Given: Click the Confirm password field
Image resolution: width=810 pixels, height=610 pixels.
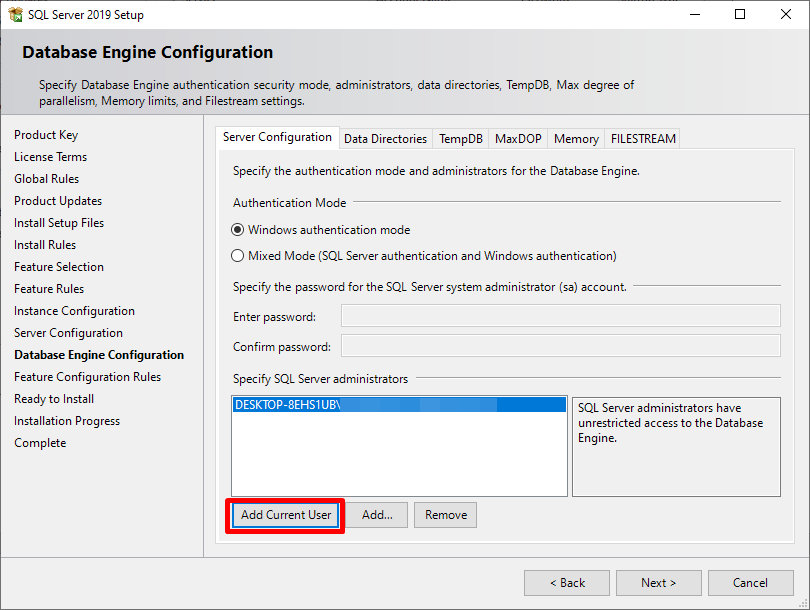Looking at the screenshot, I should pos(560,347).
